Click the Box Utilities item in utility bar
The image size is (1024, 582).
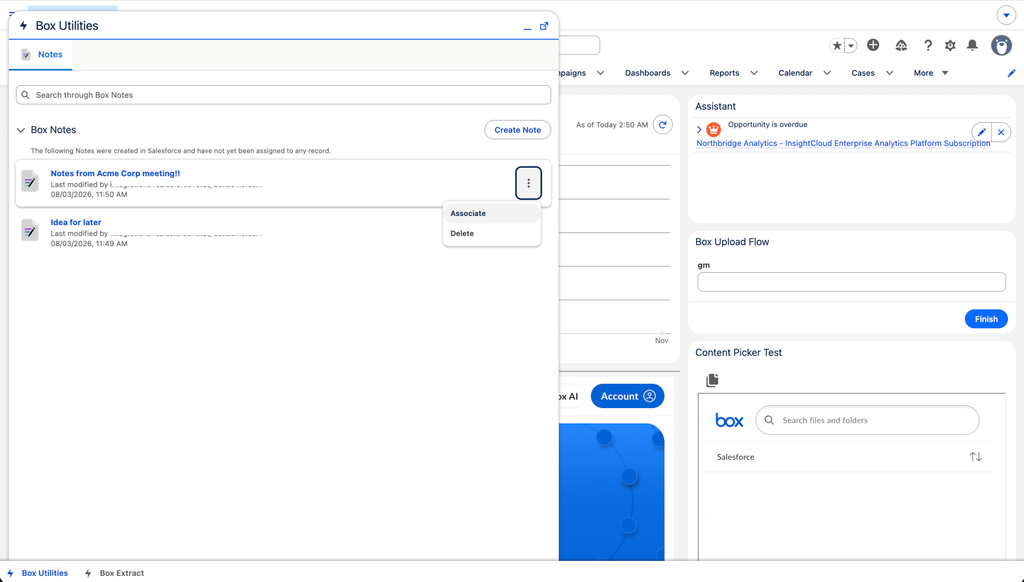[38, 573]
